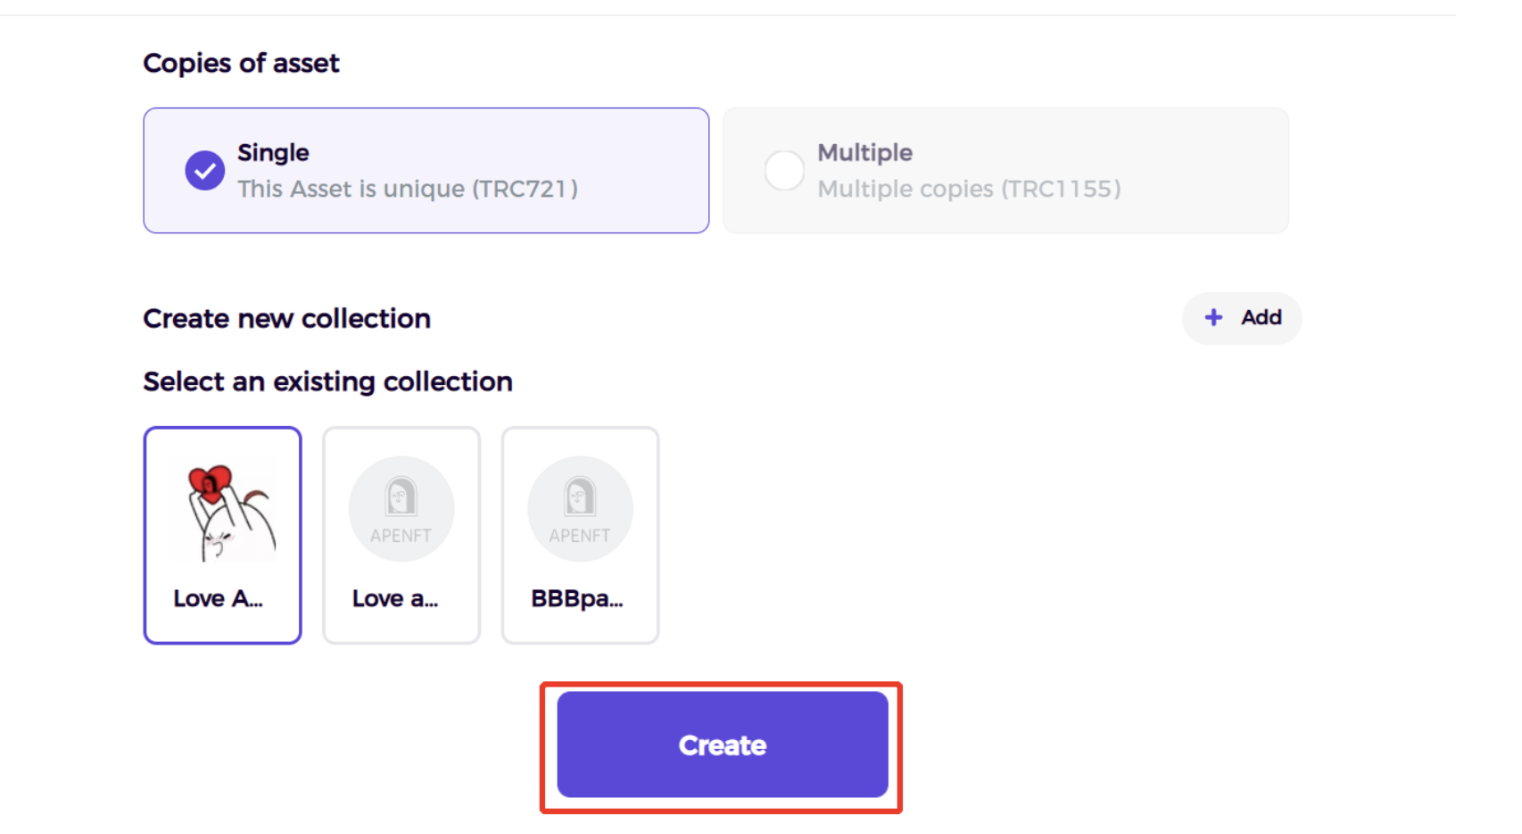Image resolution: width=1522 pixels, height=834 pixels.
Task: Click the 'This Asset is unique (TRC721)' text
Action: pos(408,189)
